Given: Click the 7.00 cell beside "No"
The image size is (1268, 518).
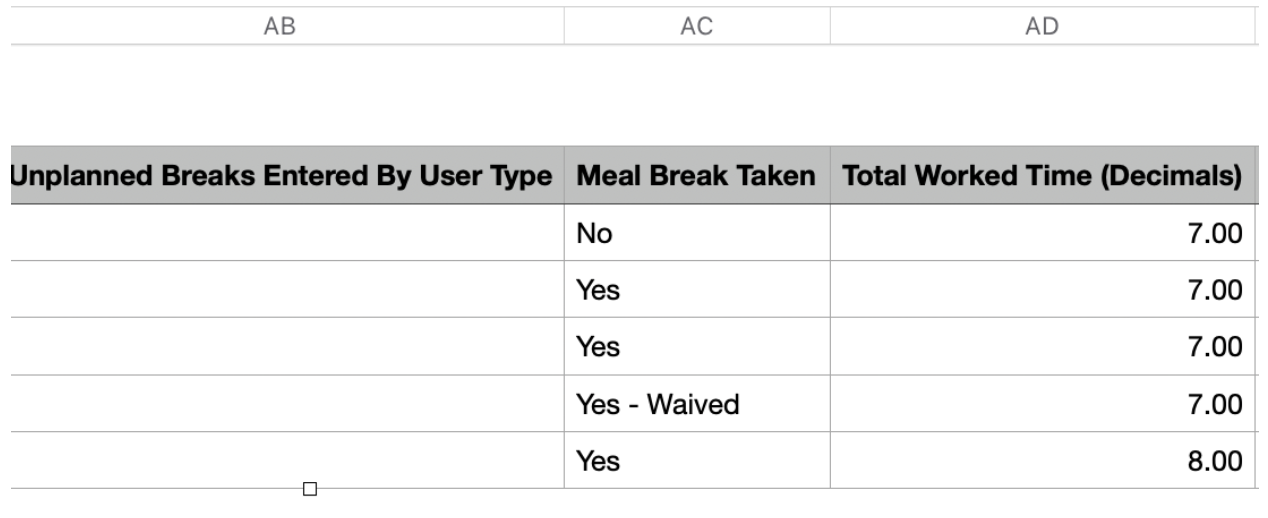Looking at the screenshot, I should pos(1042,234).
